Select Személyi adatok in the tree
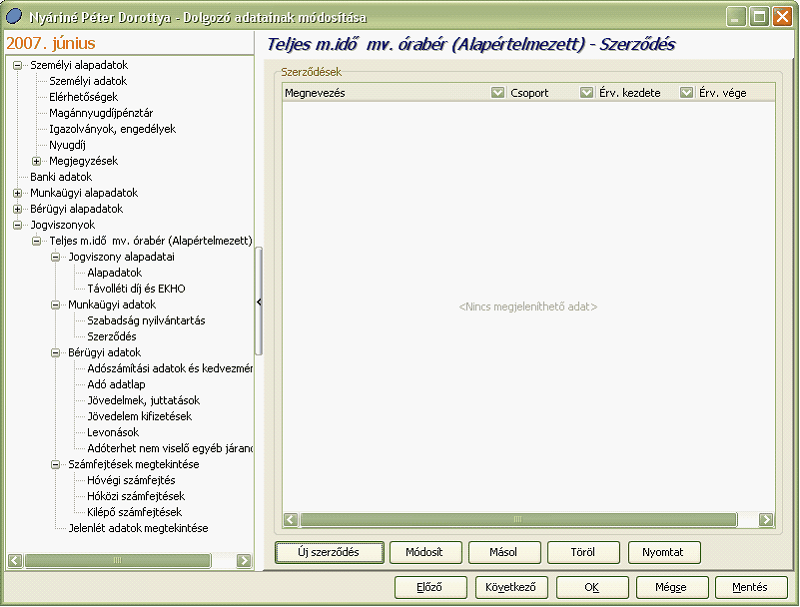 coord(88,81)
